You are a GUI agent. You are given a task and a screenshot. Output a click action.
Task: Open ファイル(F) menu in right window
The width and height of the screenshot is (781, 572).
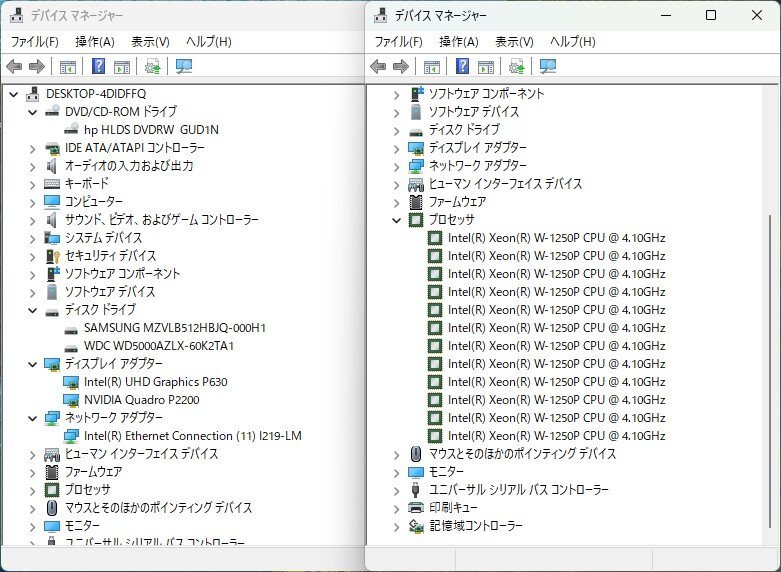398,41
